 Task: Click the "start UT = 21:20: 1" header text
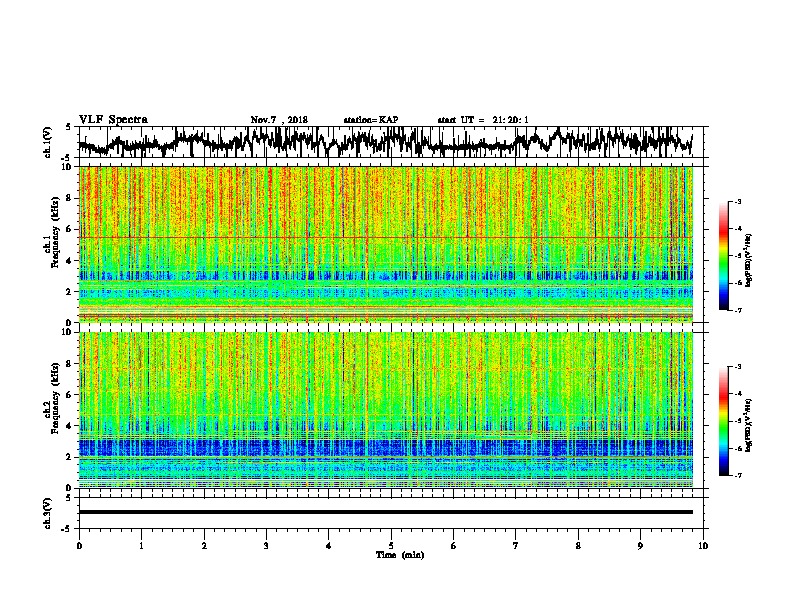coord(483,120)
